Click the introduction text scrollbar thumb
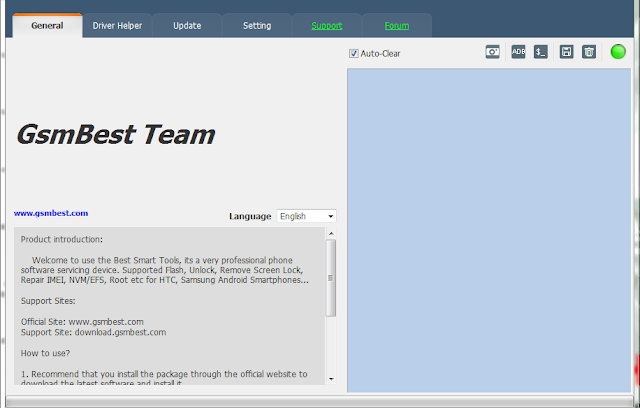This screenshot has height=408, width=640. [x=331, y=278]
